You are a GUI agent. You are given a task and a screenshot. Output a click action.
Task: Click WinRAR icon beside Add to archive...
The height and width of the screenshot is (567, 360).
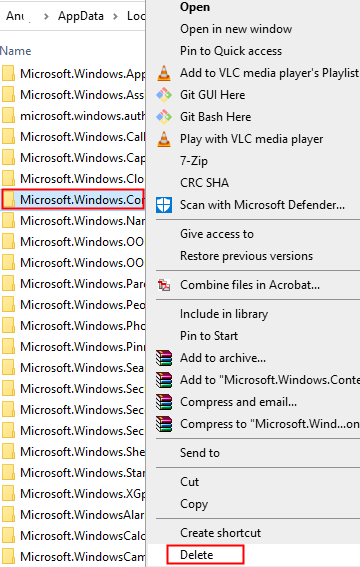pyautogui.click(x=164, y=358)
